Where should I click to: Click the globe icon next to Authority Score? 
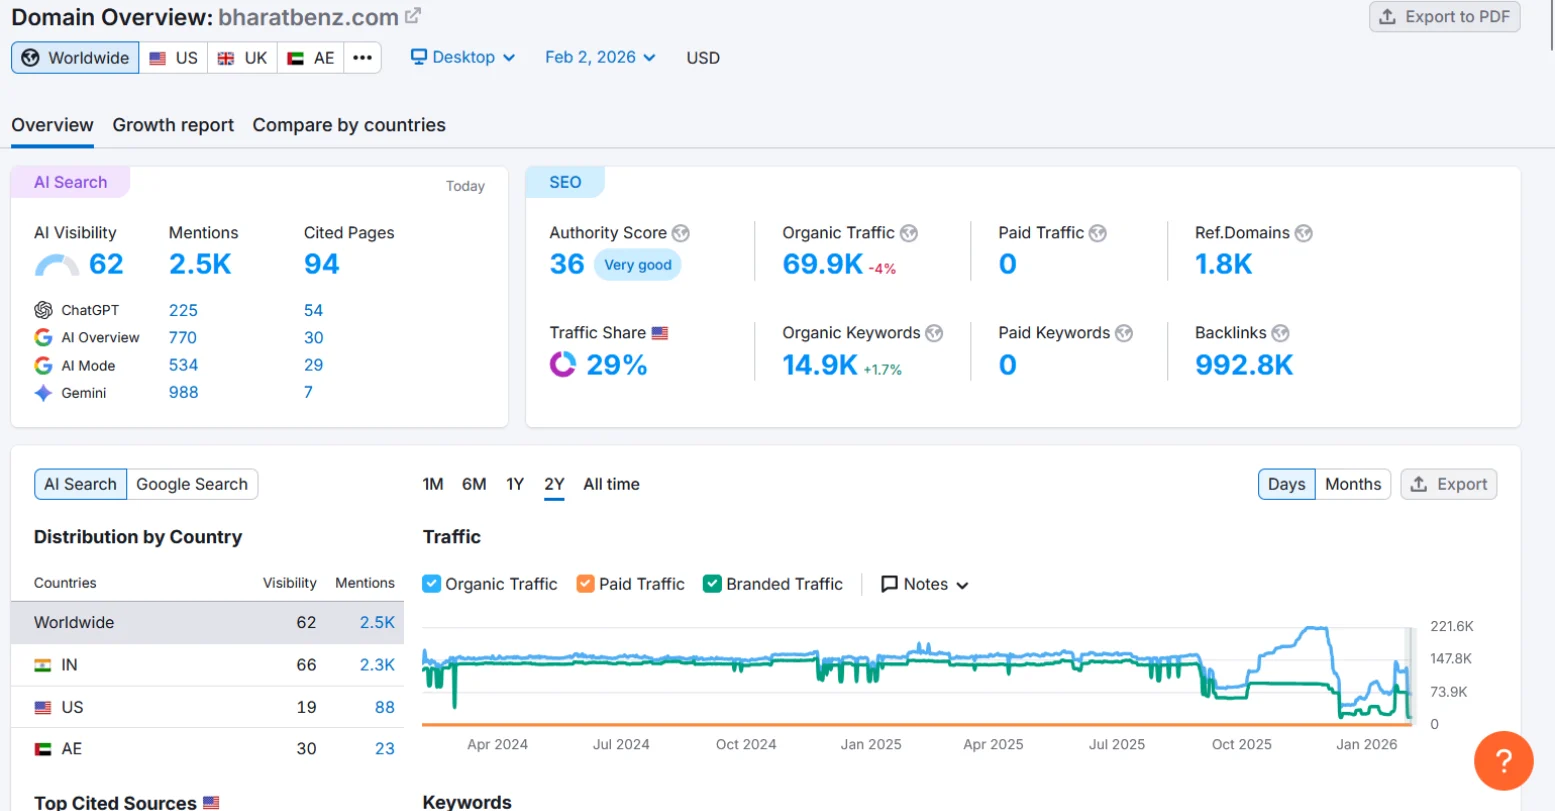tap(681, 233)
